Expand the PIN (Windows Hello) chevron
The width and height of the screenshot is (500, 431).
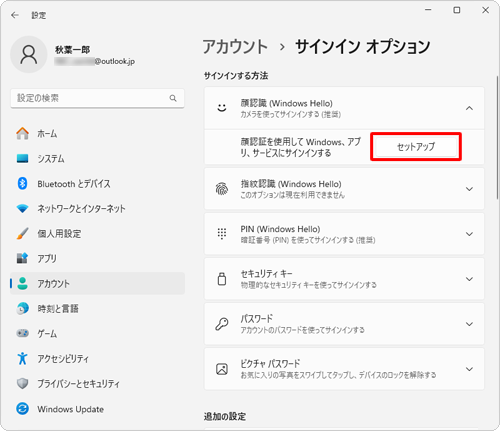tap(469, 234)
